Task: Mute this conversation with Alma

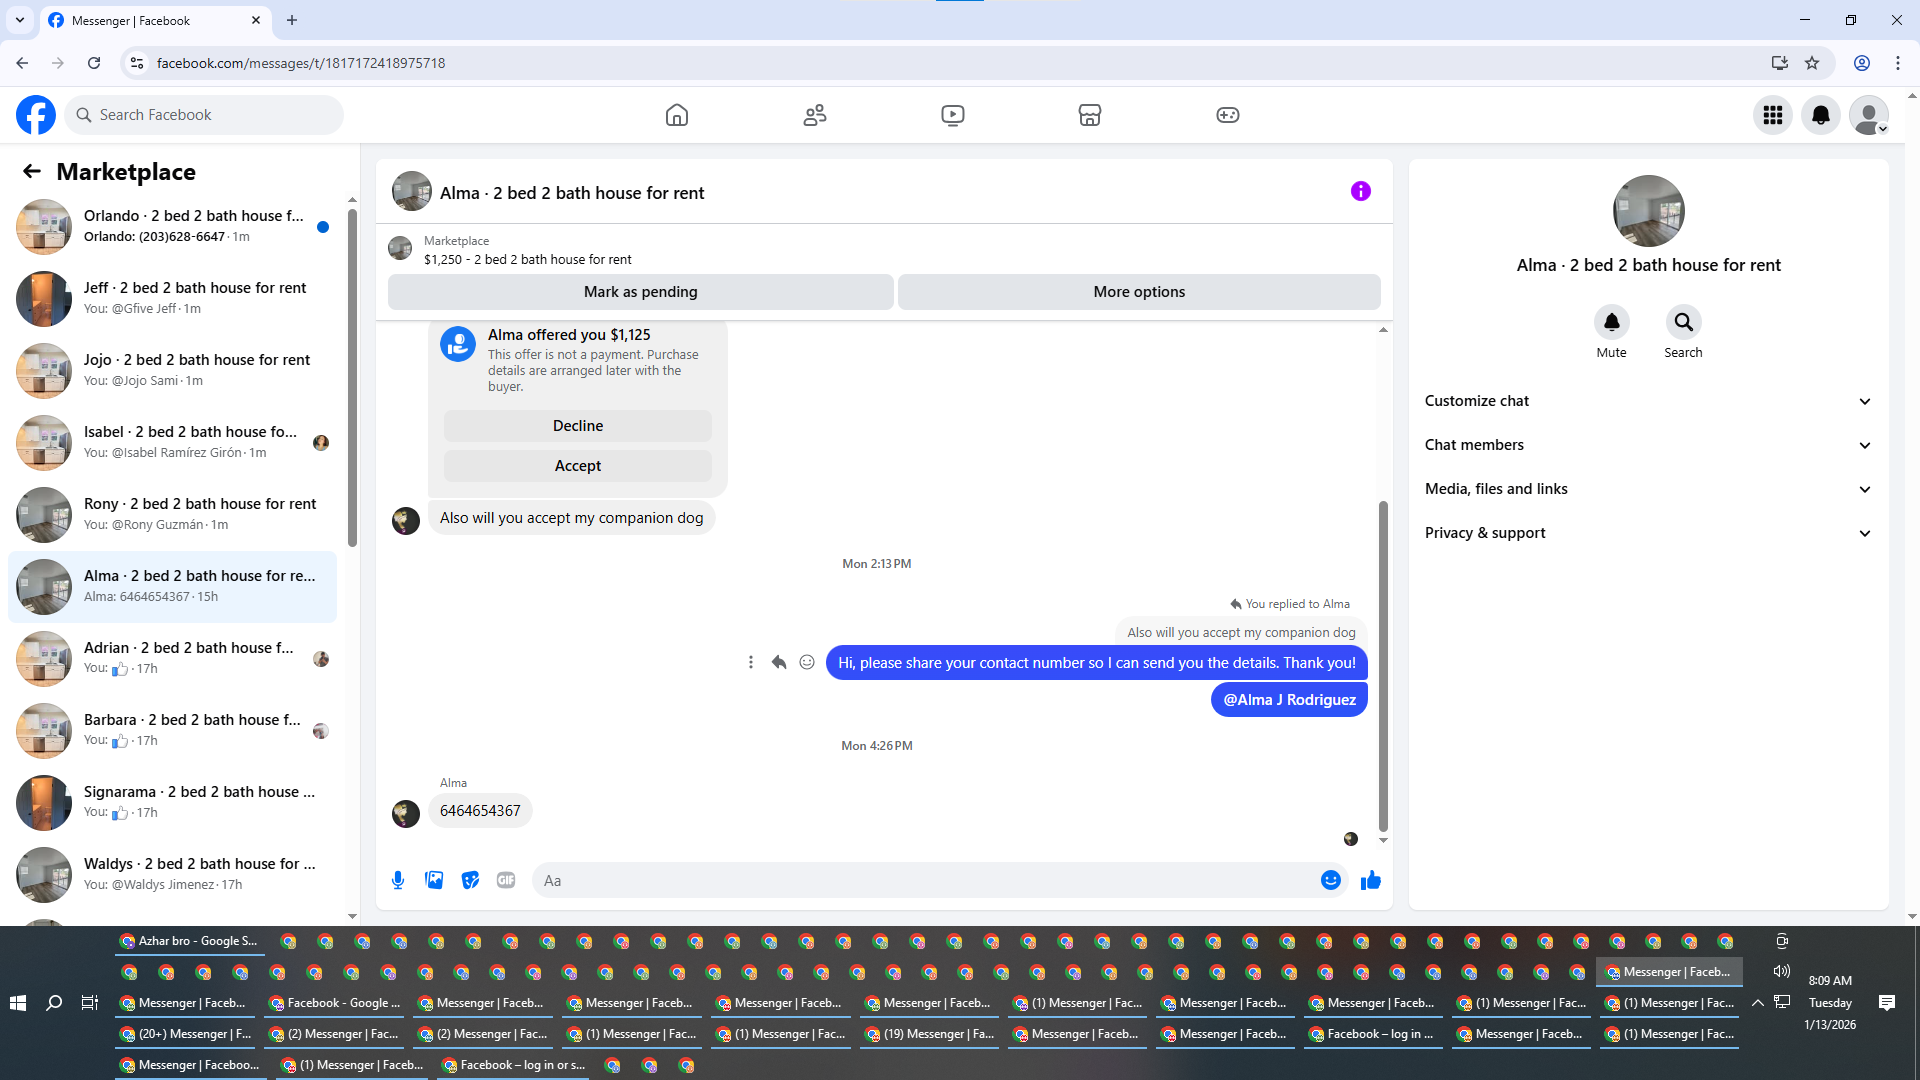Action: [1611, 323]
